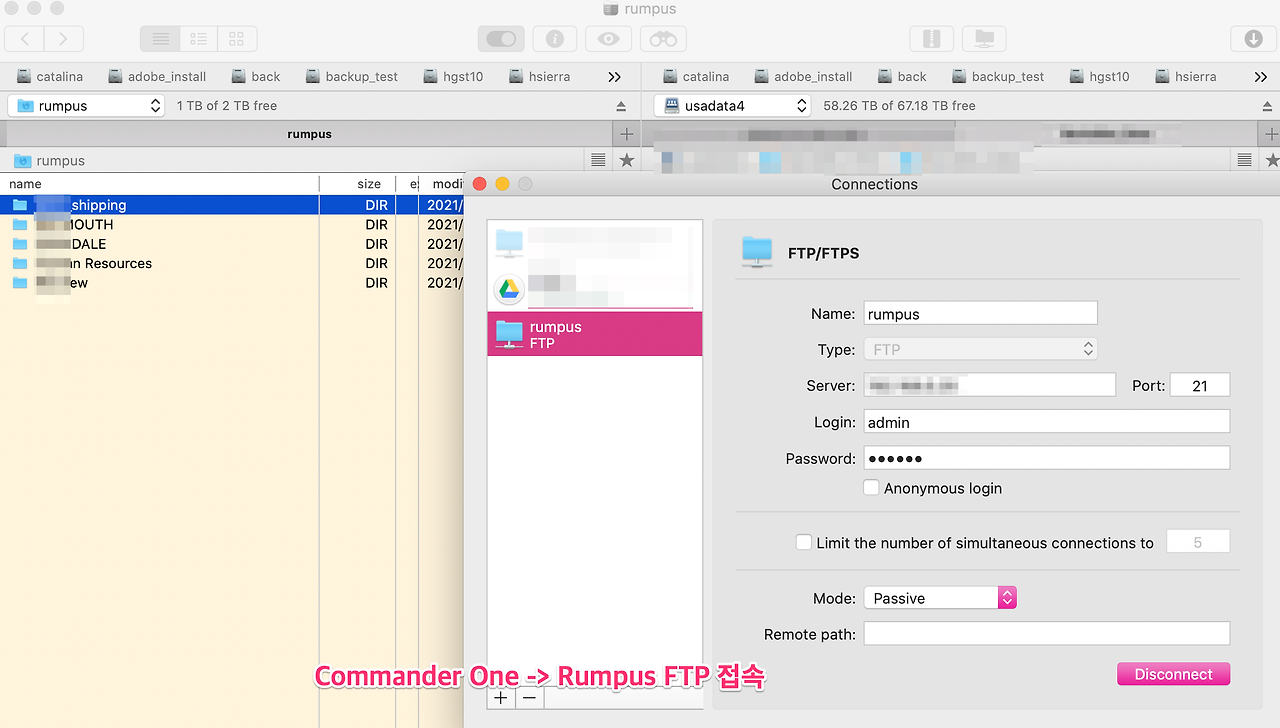
Task: Click the Get Info toolbar icon
Action: click(554, 38)
